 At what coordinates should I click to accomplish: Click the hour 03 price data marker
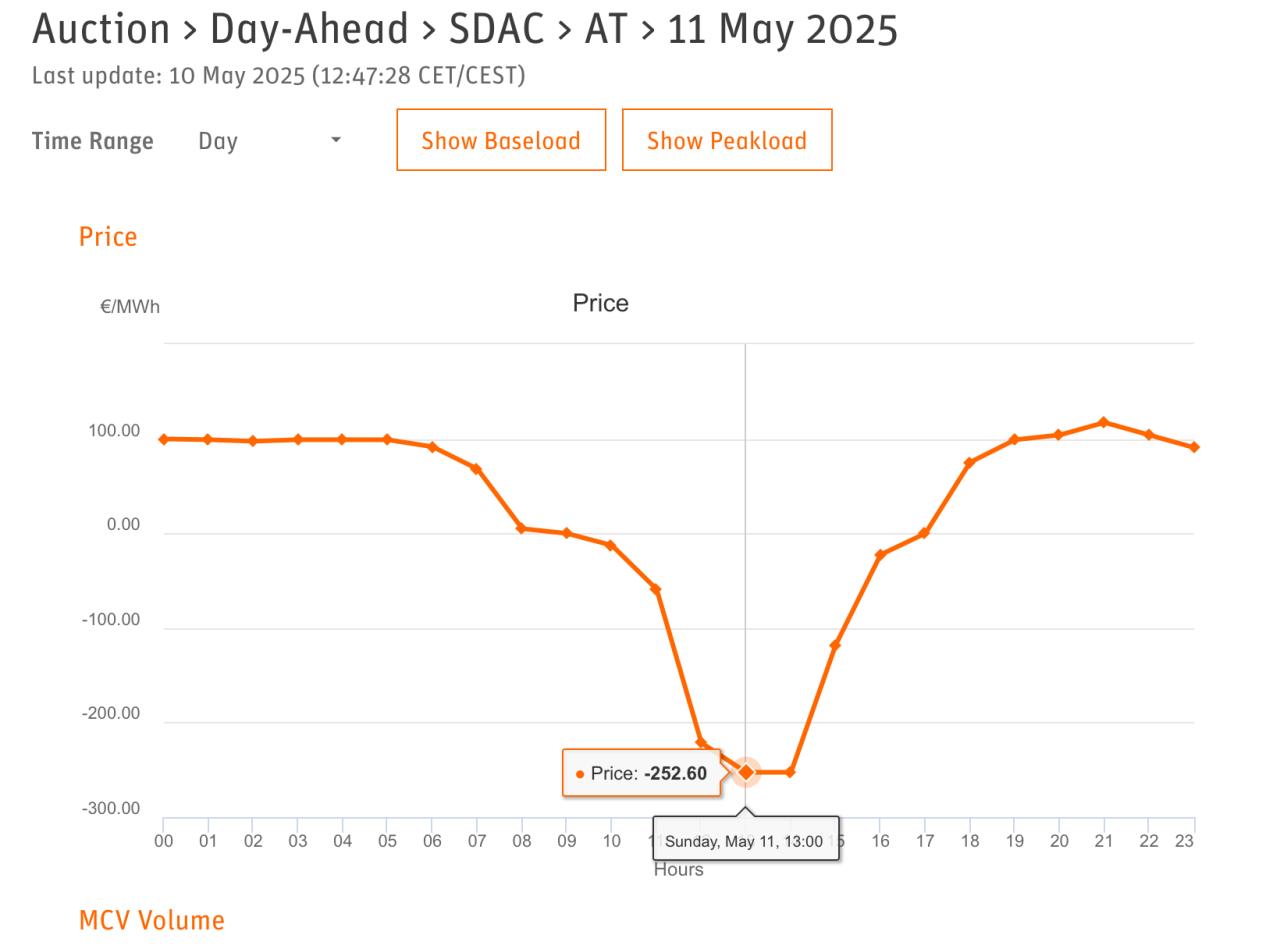point(298,439)
